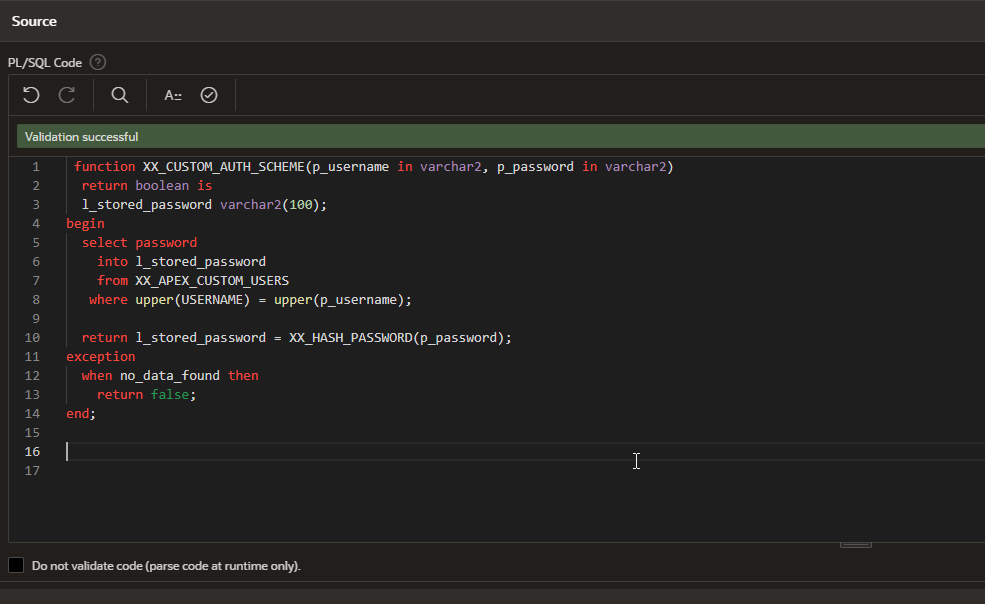Click 'select password' on line 5
Image resolution: width=985 pixels, height=604 pixels.
[139, 243]
